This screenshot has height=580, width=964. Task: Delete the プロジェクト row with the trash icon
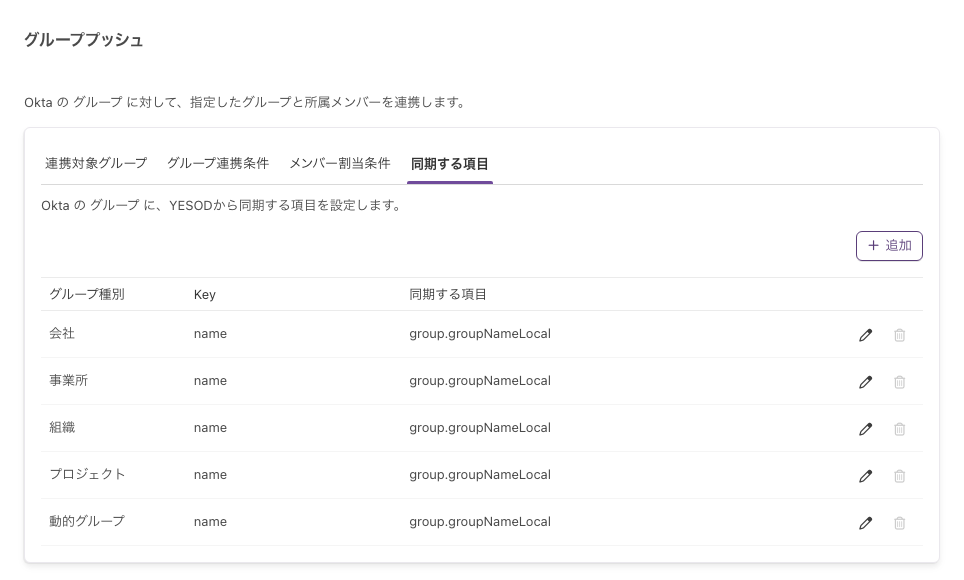[899, 476]
